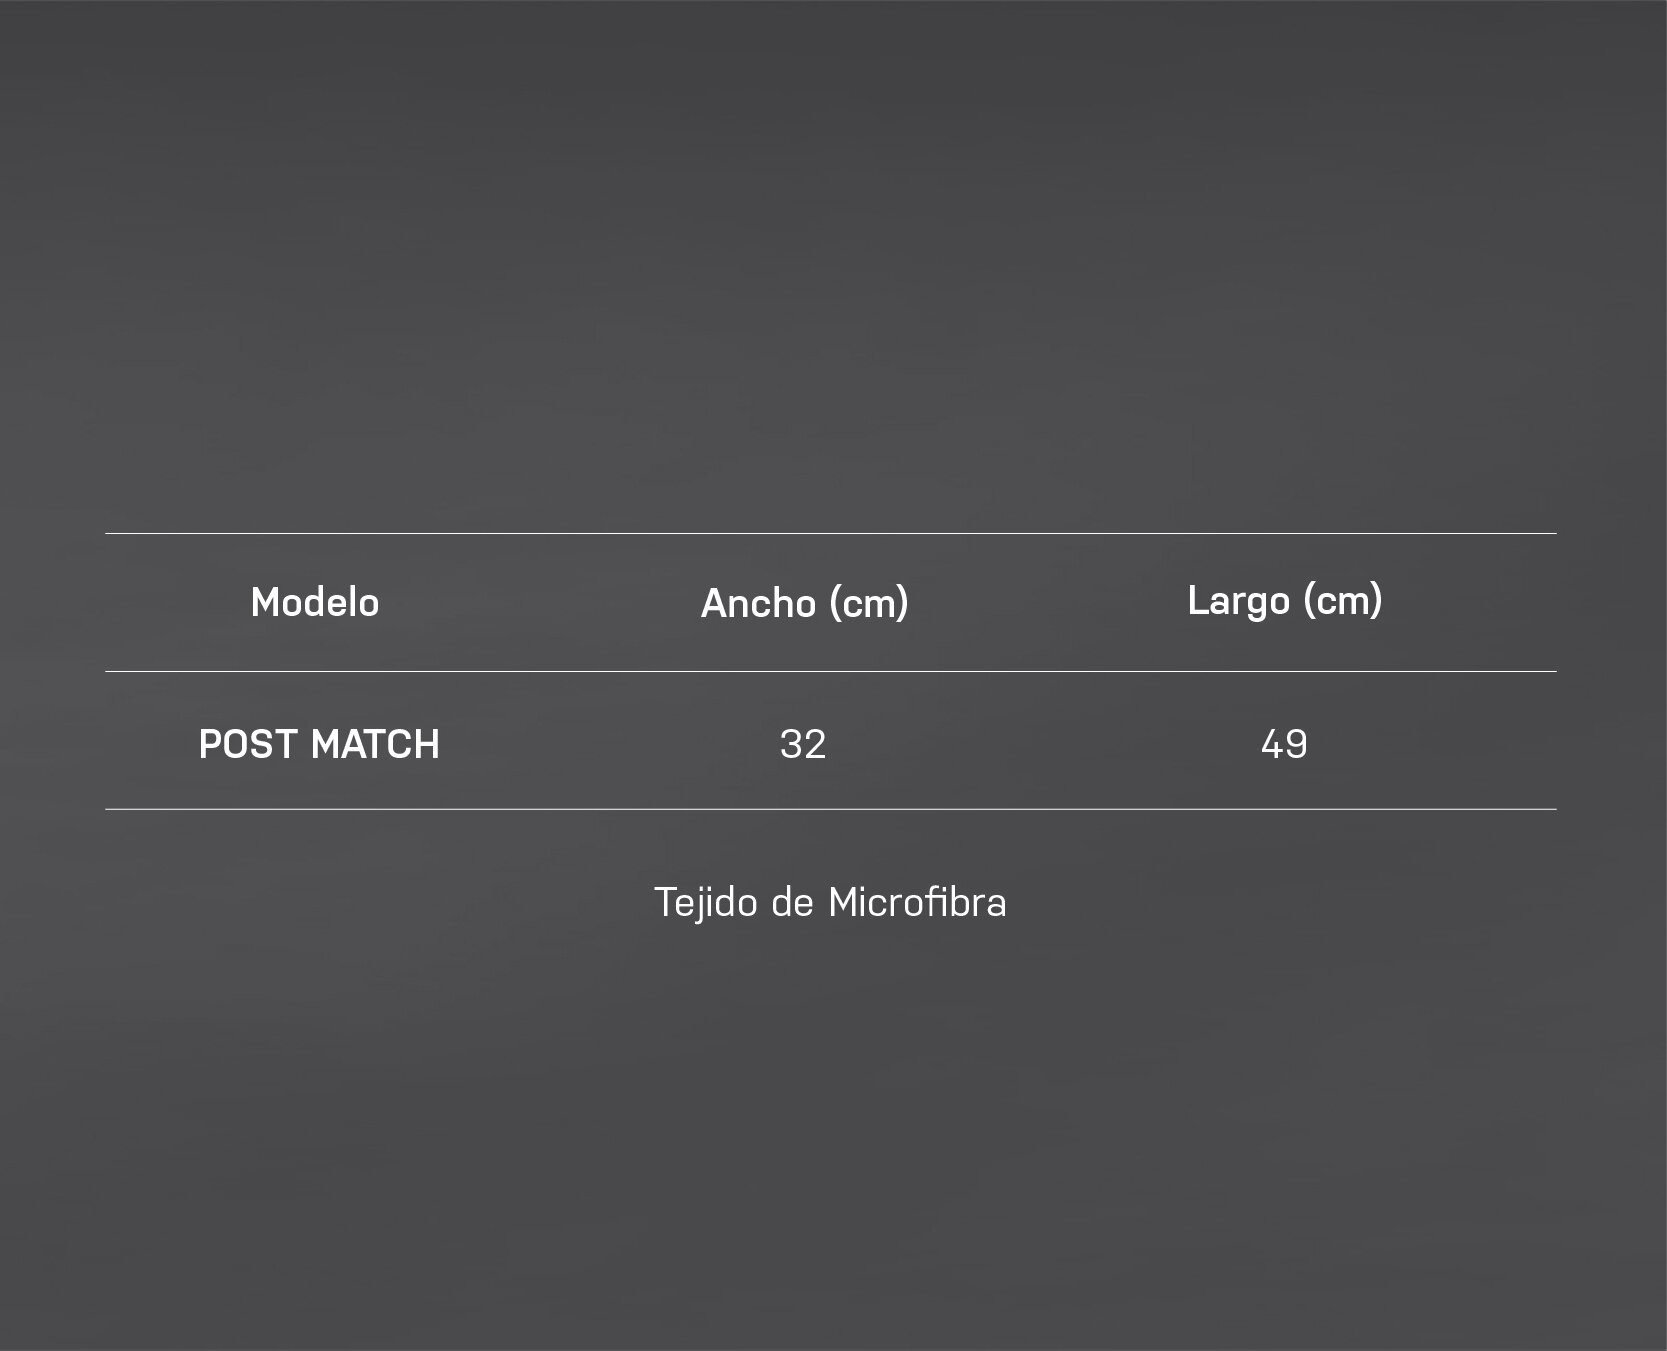
Task: Select the Largo (cm) column header
Action: [1285, 600]
